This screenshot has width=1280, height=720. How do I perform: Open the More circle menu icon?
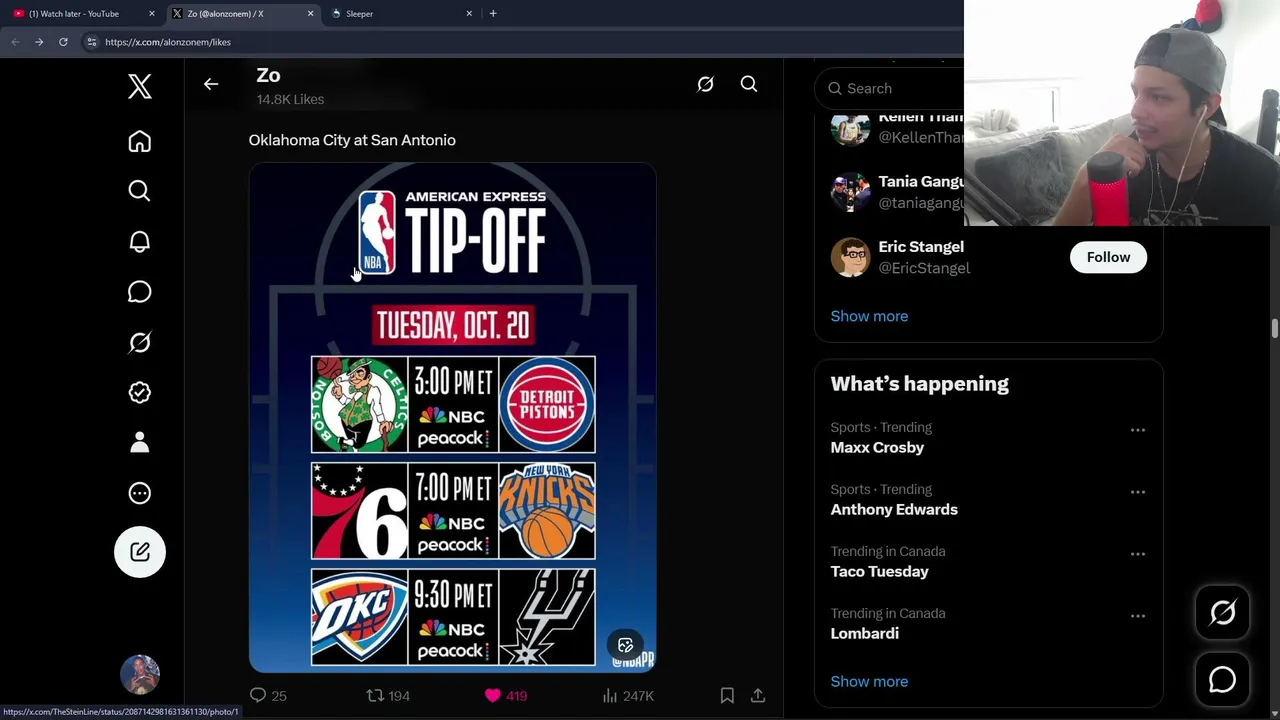[x=140, y=493]
